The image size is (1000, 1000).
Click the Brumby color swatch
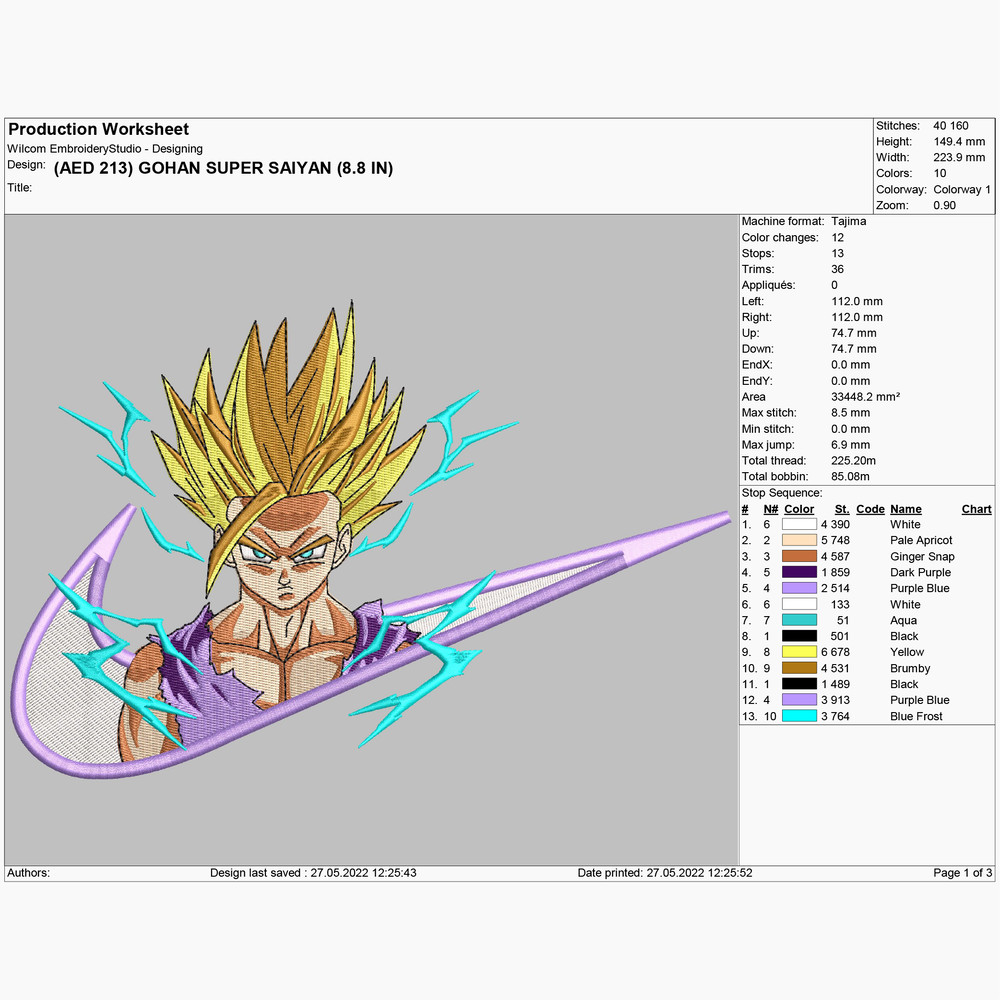[799, 668]
